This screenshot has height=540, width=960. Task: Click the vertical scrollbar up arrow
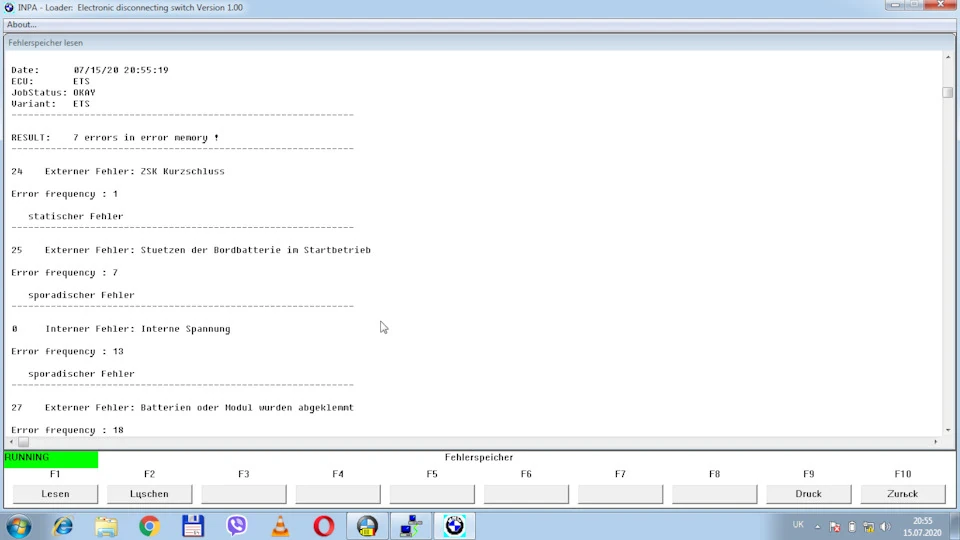pos(948,57)
